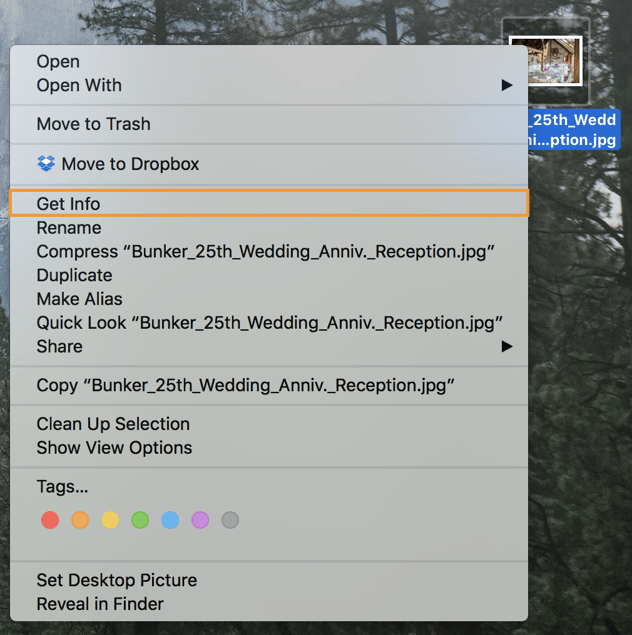
Task: Apply the blue tag color
Action: click(170, 520)
